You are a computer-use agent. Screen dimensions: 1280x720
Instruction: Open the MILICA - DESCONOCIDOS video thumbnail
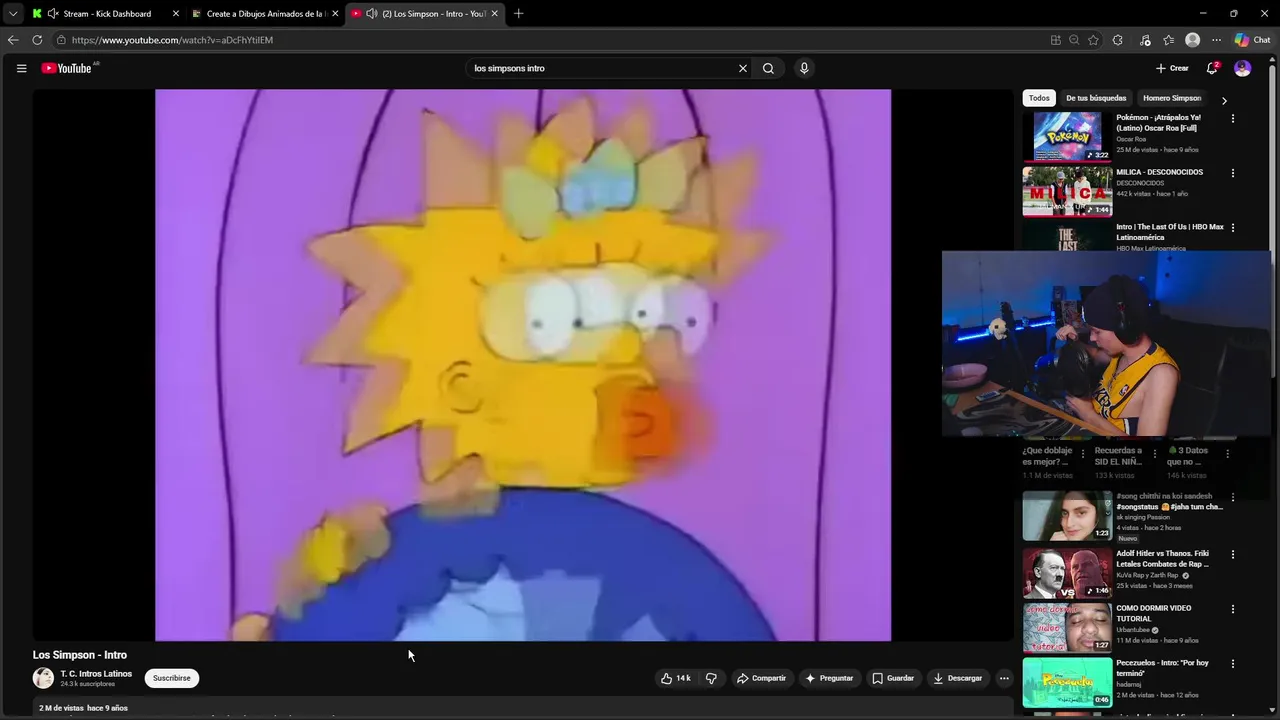coord(1067,191)
